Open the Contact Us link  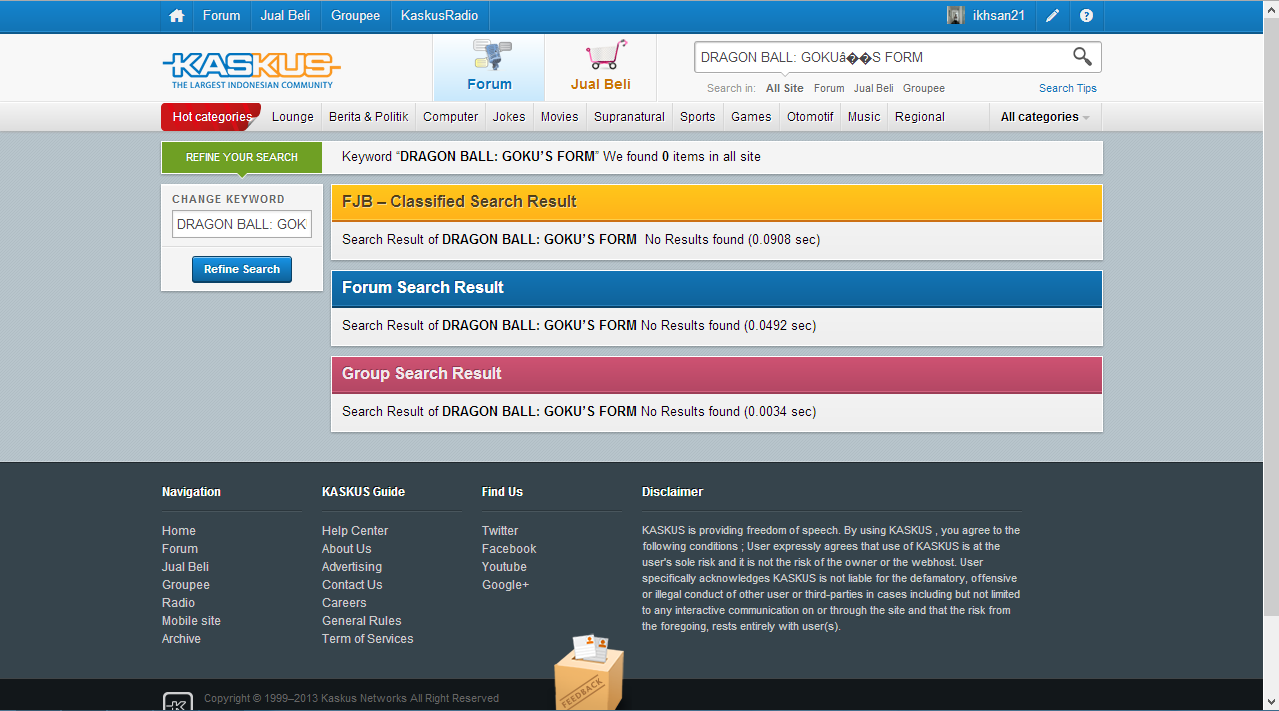352,585
